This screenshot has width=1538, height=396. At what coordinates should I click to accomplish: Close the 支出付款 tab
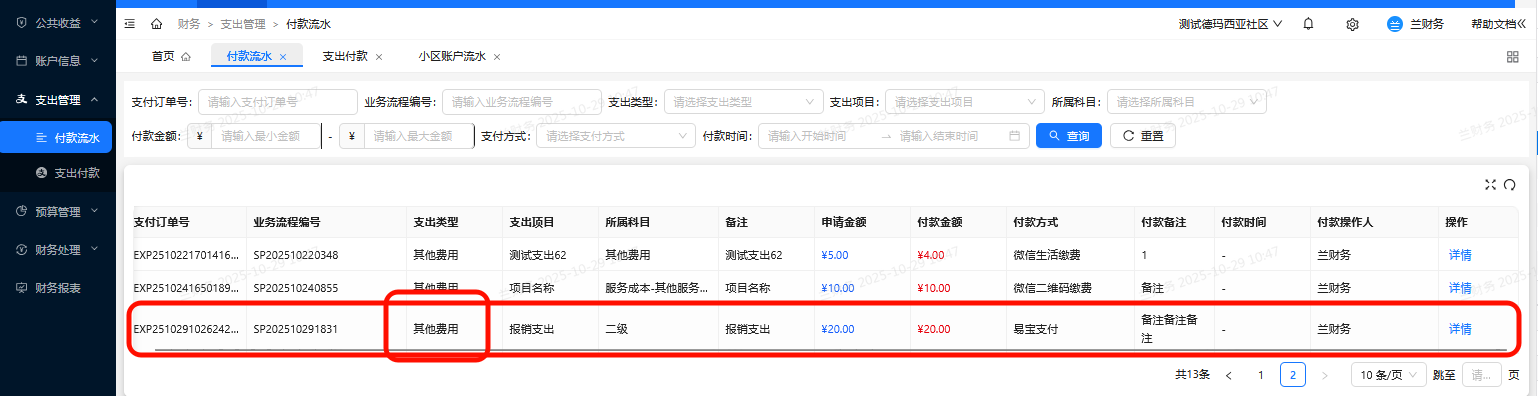pyautogui.click(x=379, y=57)
